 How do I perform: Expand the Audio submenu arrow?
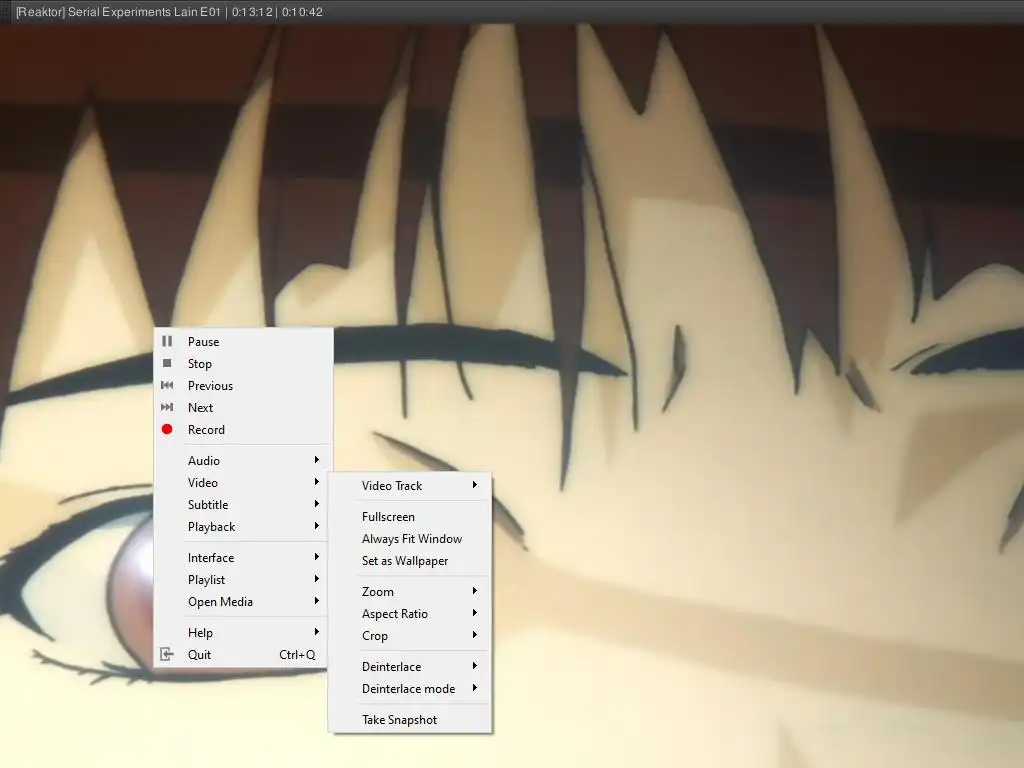coord(317,460)
